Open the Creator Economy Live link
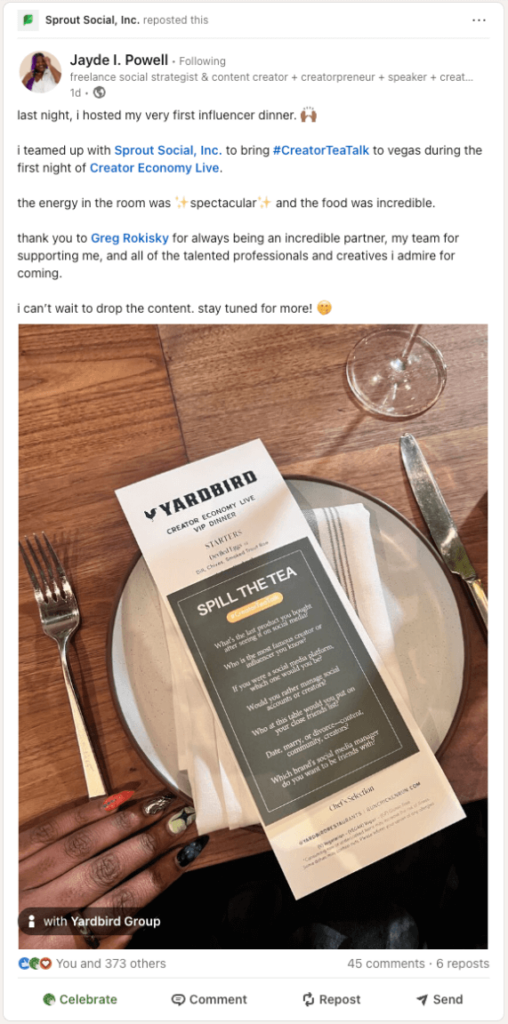This screenshot has height=1024, width=508. tap(155, 168)
